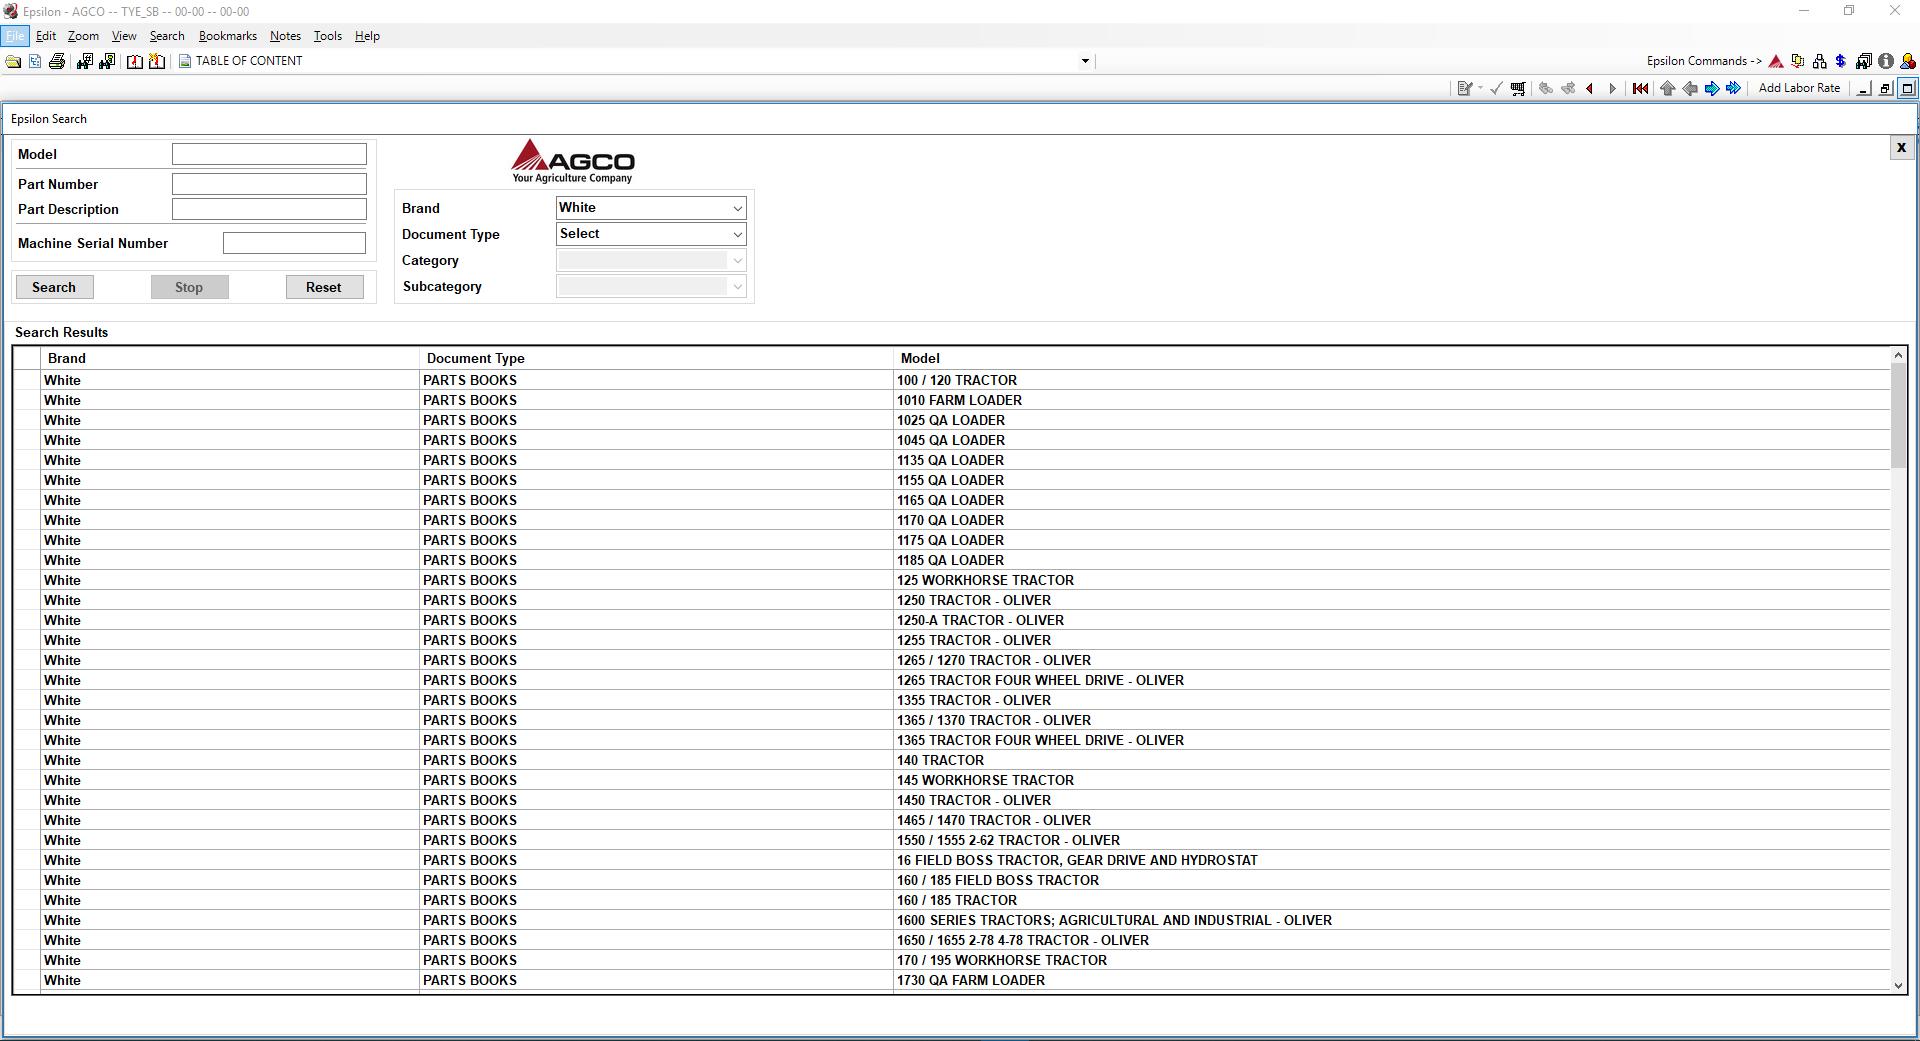Select the 125 WORKHORSE TRACTOR row
Screen dimensions: 1920x1041
click(x=951, y=580)
